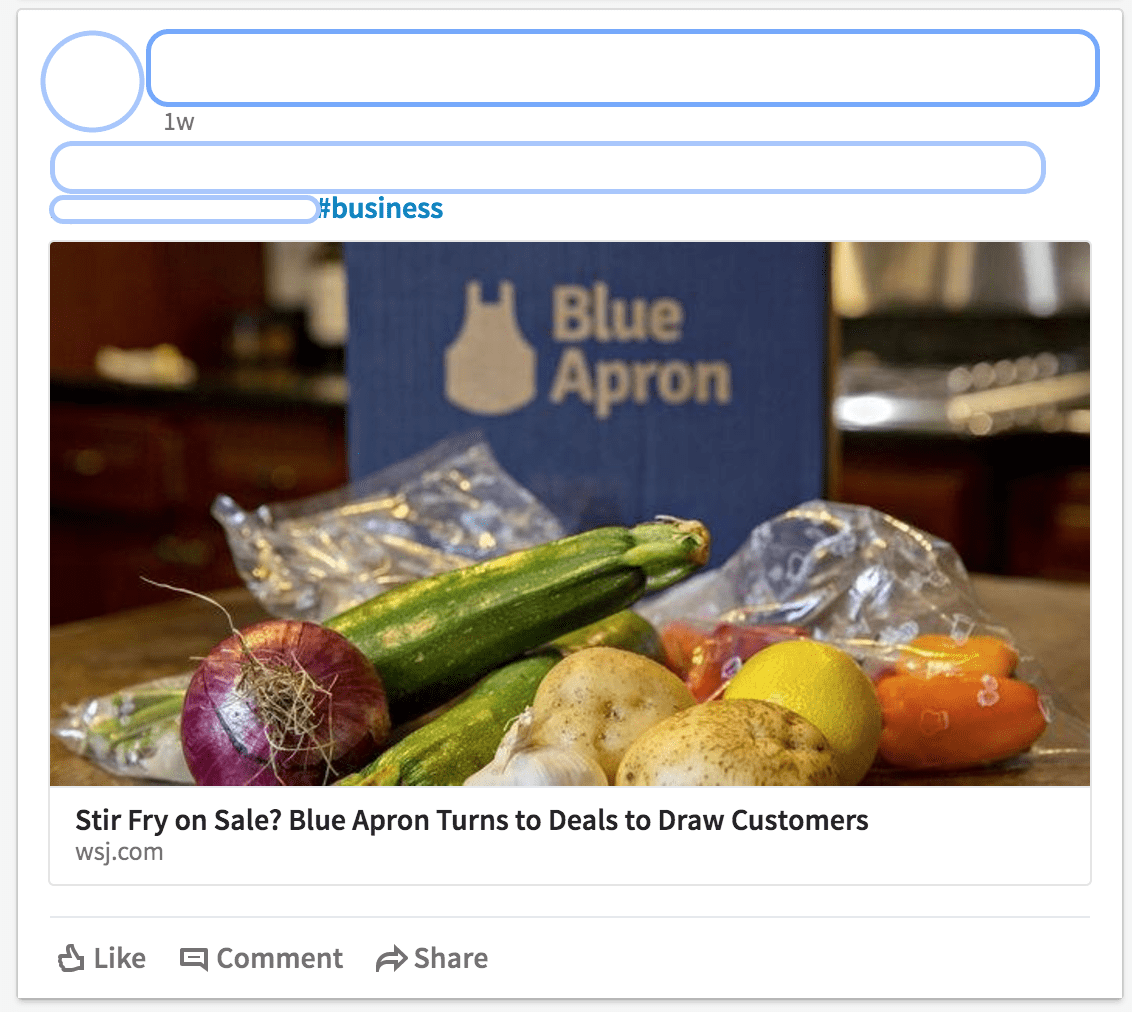Click the apron logo on the blue box
The width and height of the screenshot is (1132, 1012).
[x=490, y=348]
